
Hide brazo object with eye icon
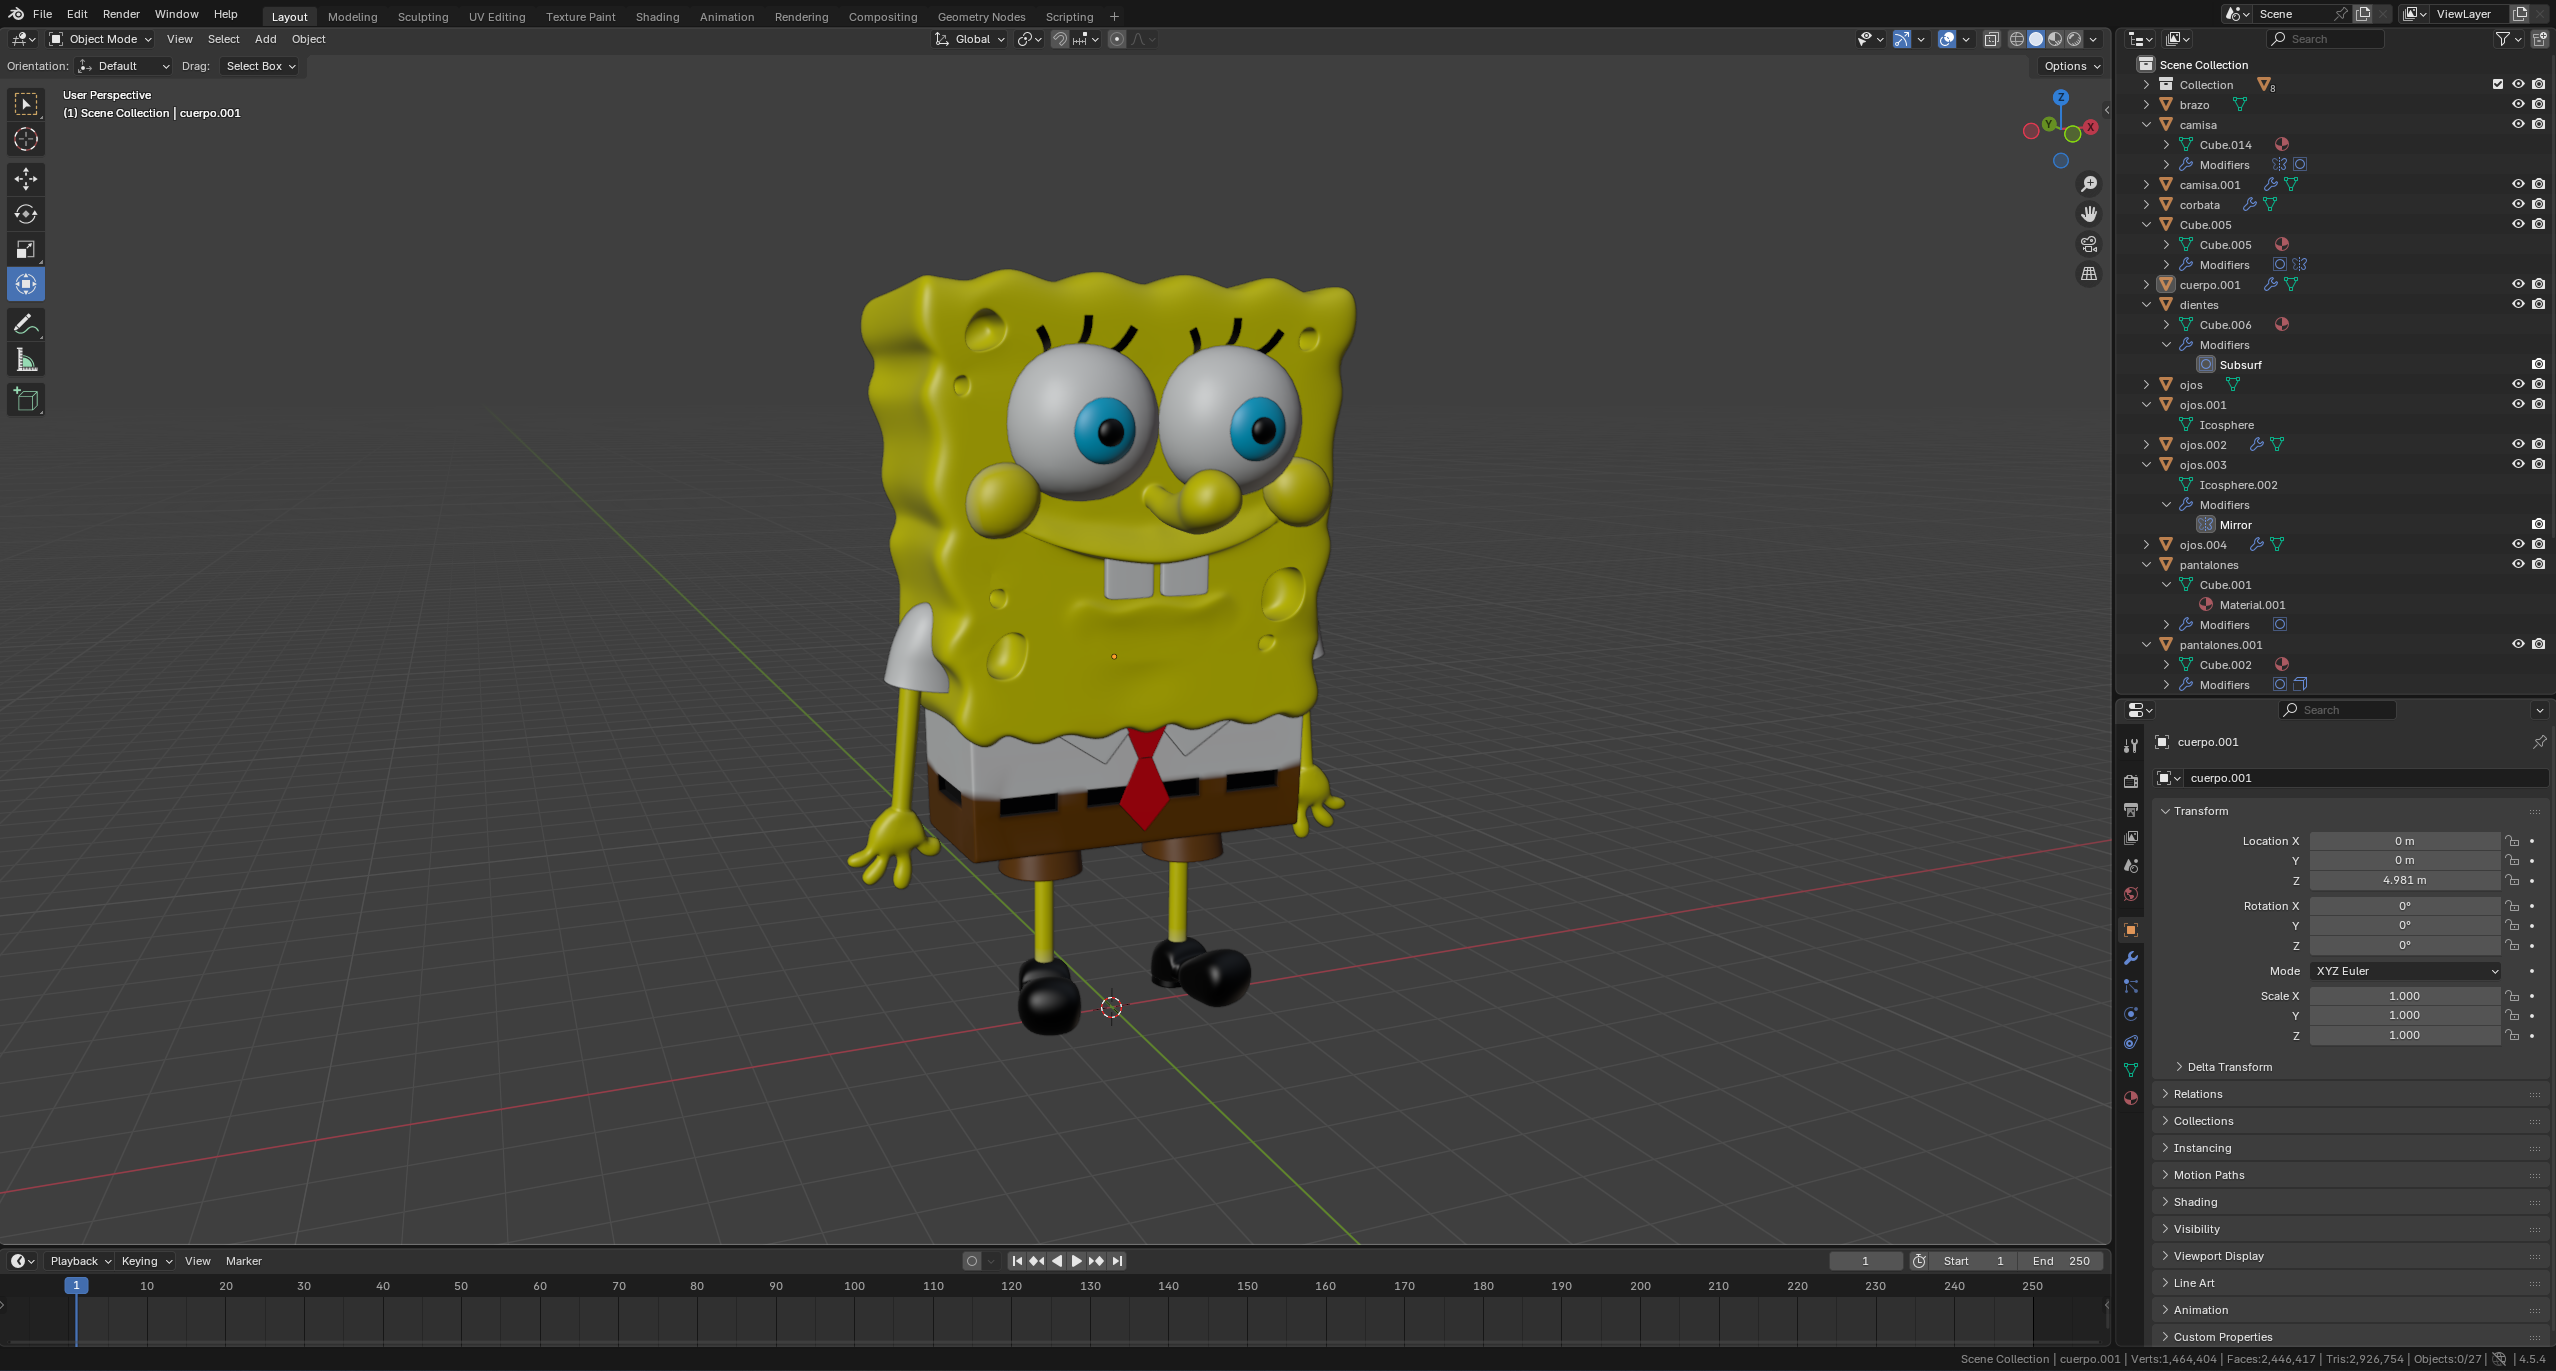[2518, 104]
